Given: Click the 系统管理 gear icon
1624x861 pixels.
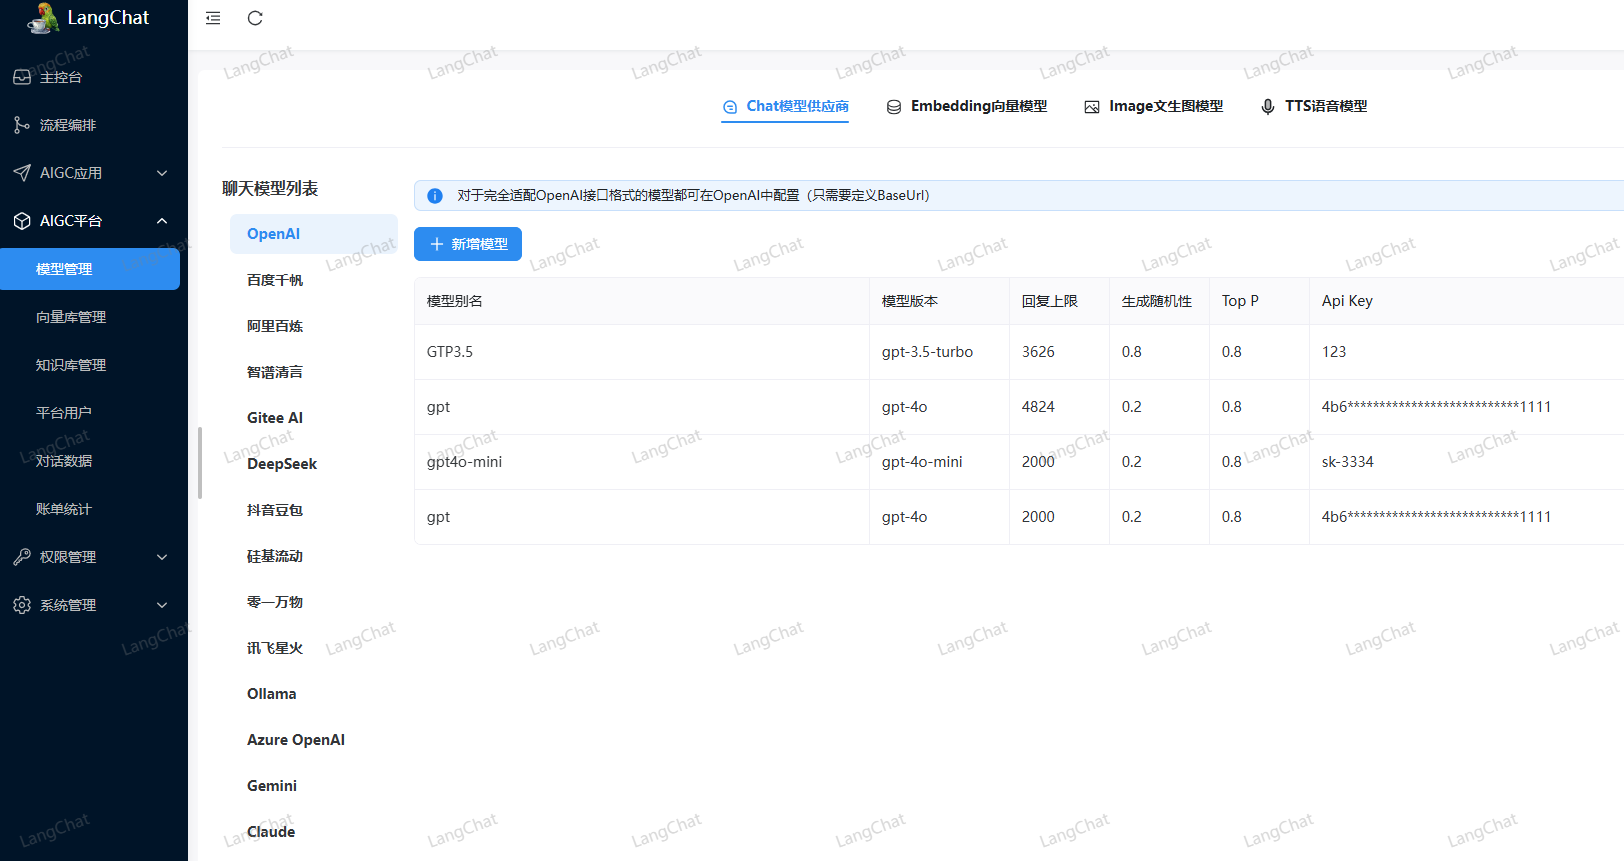Looking at the screenshot, I should (x=22, y=605).
